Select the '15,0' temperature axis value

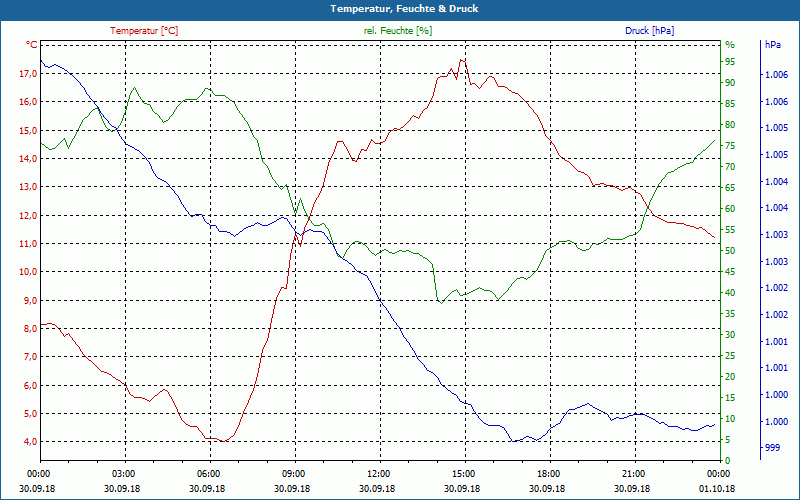click(x=28, y=130)
